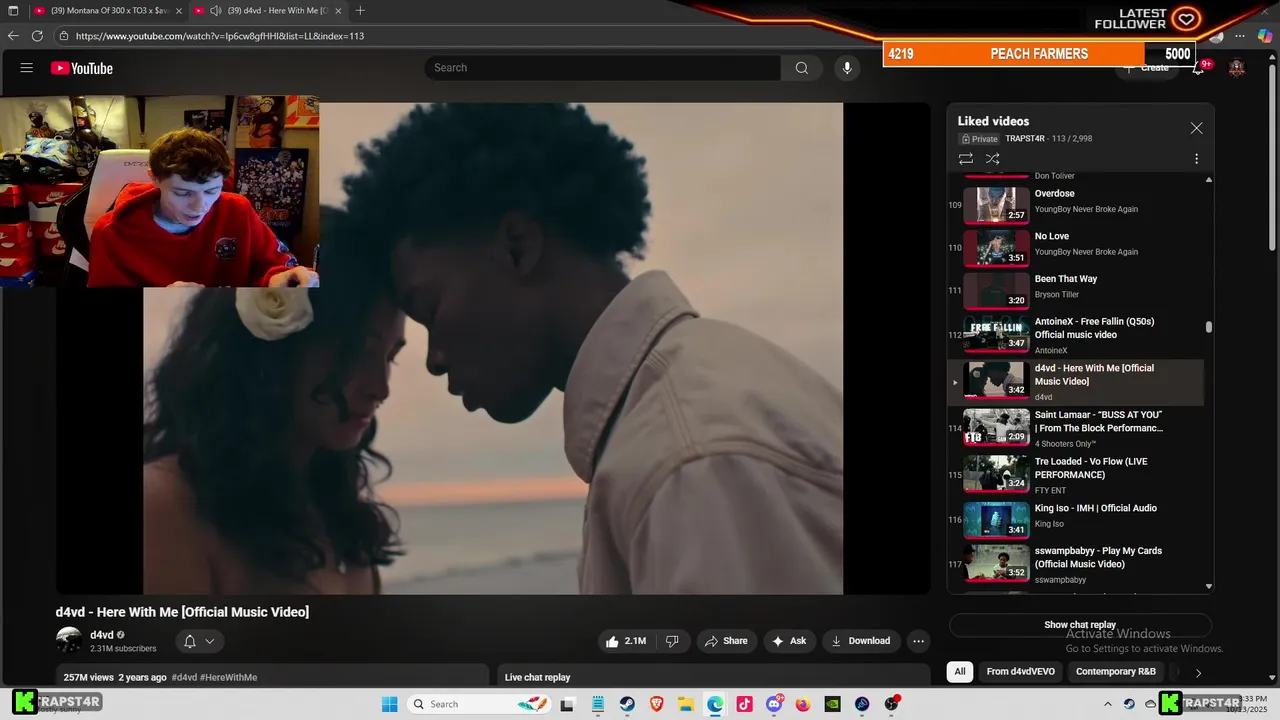Play Tre Loaded - Vo Flow live performance
This screenshot has height=720, width=1280.
[1075, 475]
